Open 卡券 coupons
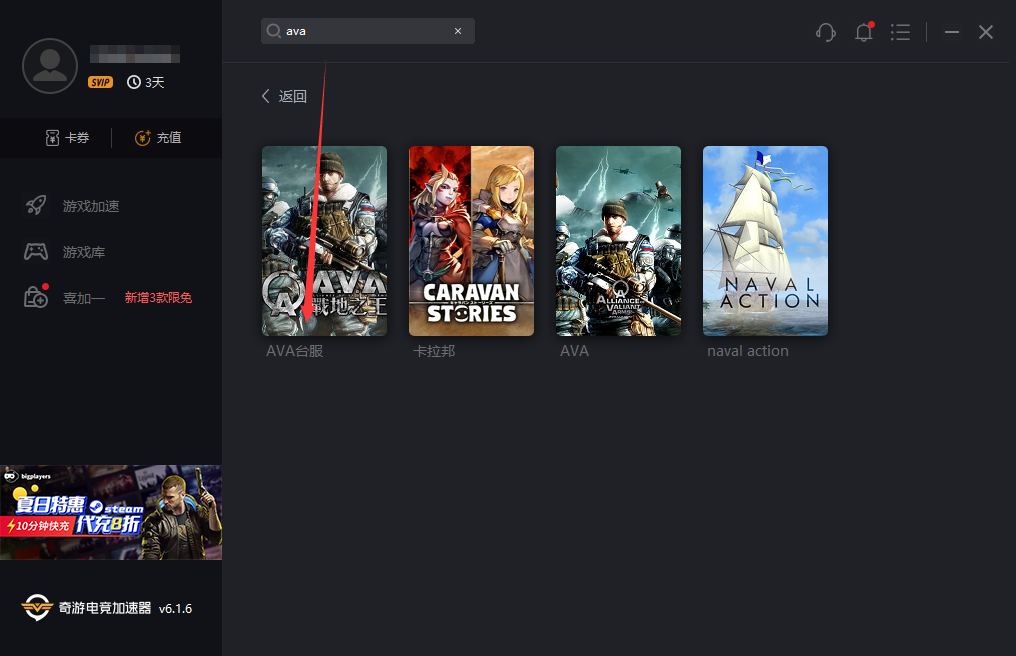Screen dimensions: 1016x656 tap(67, 138)
